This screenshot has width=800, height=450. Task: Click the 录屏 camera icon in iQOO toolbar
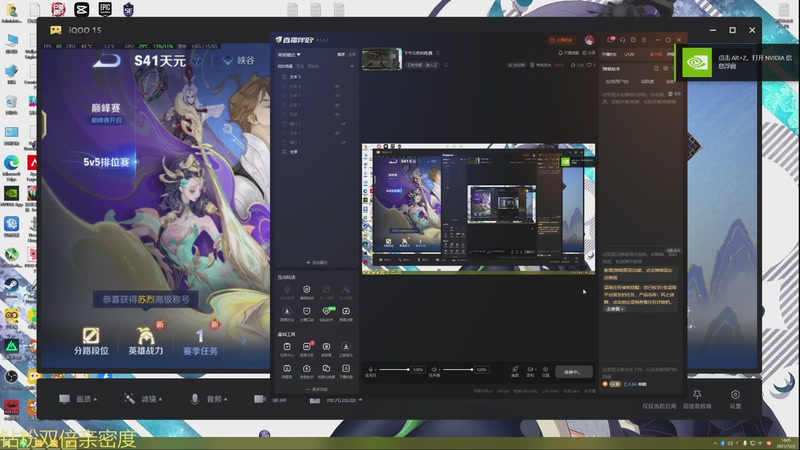(x=260, y=399)
